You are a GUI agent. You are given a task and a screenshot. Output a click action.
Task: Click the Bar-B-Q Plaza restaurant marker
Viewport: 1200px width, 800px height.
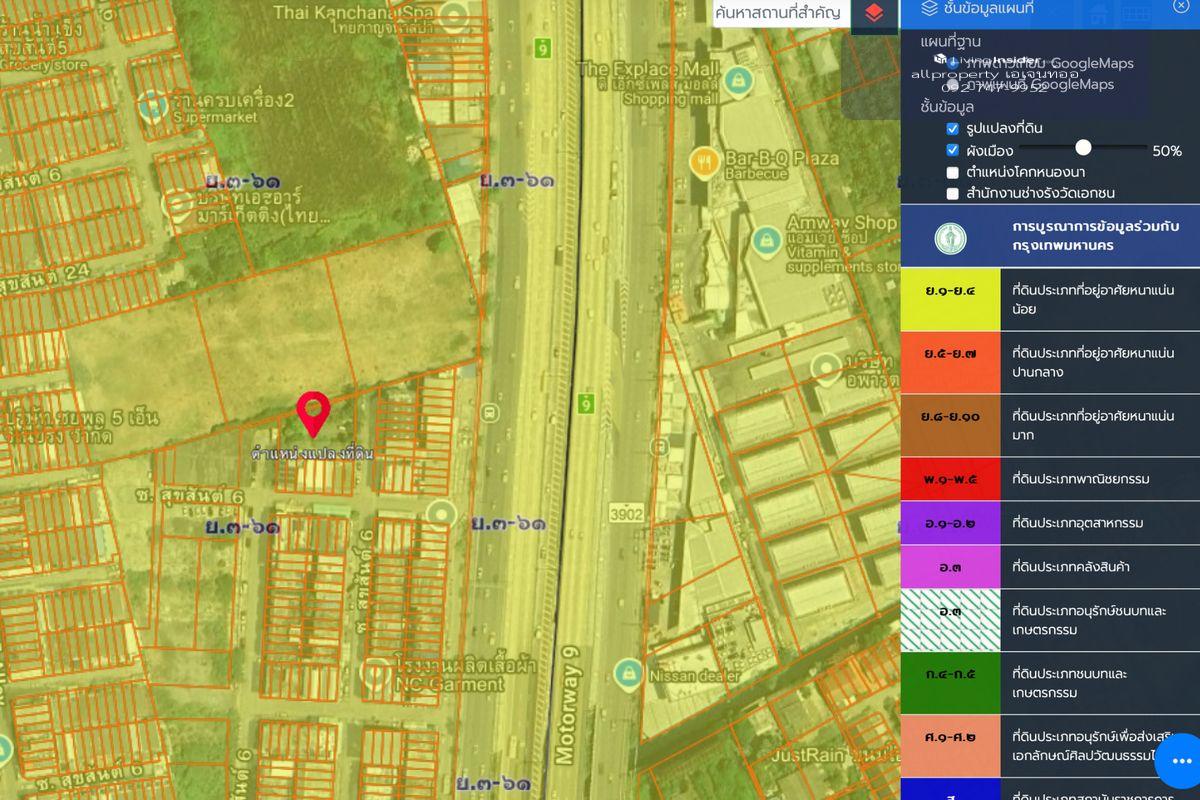[x=705, y=160]
